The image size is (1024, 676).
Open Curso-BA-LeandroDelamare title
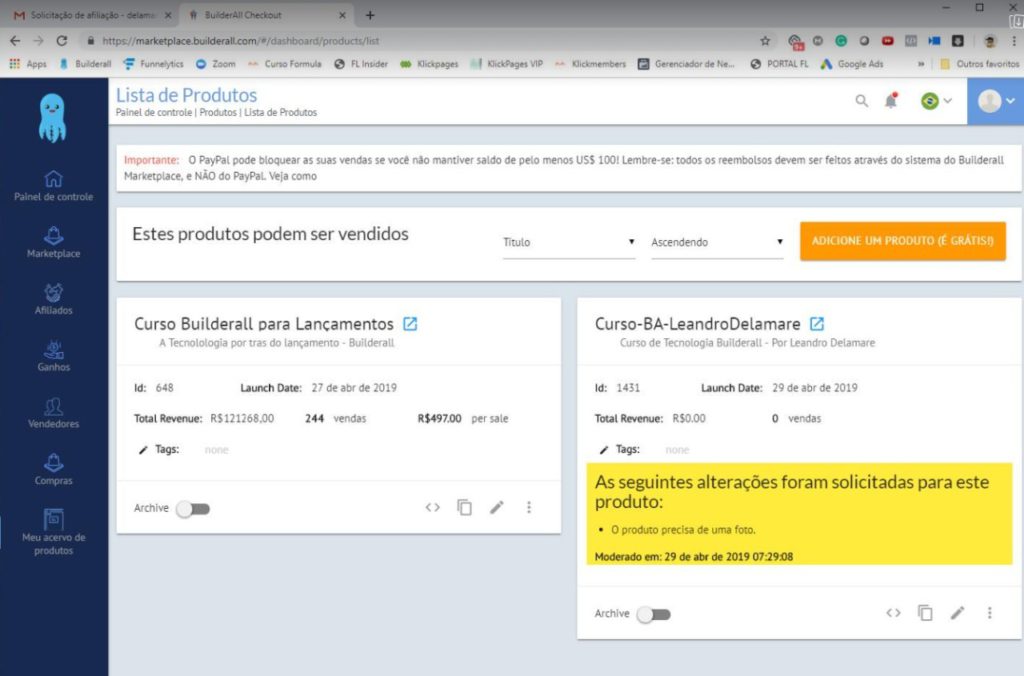(697, 324)
